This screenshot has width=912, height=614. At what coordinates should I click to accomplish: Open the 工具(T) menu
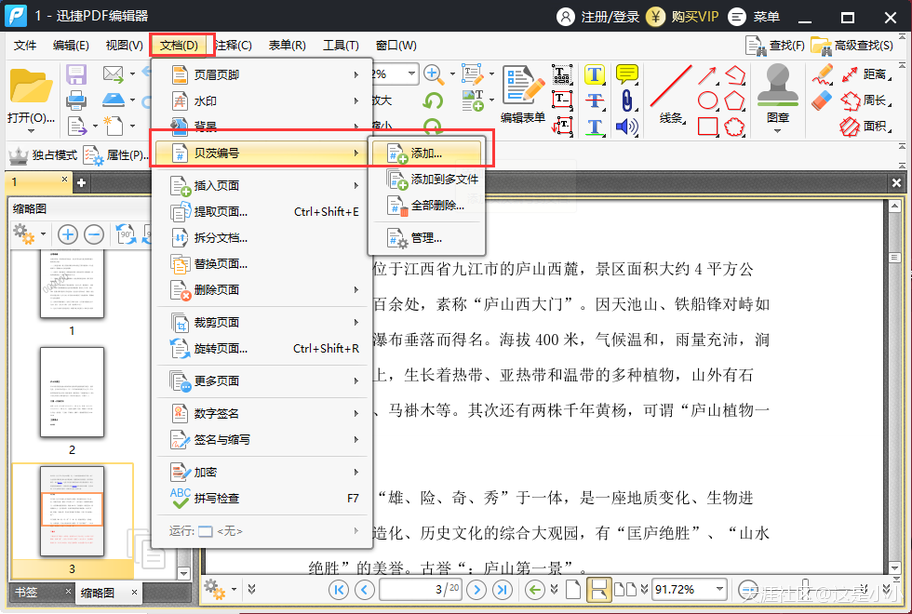pos(341,45)
